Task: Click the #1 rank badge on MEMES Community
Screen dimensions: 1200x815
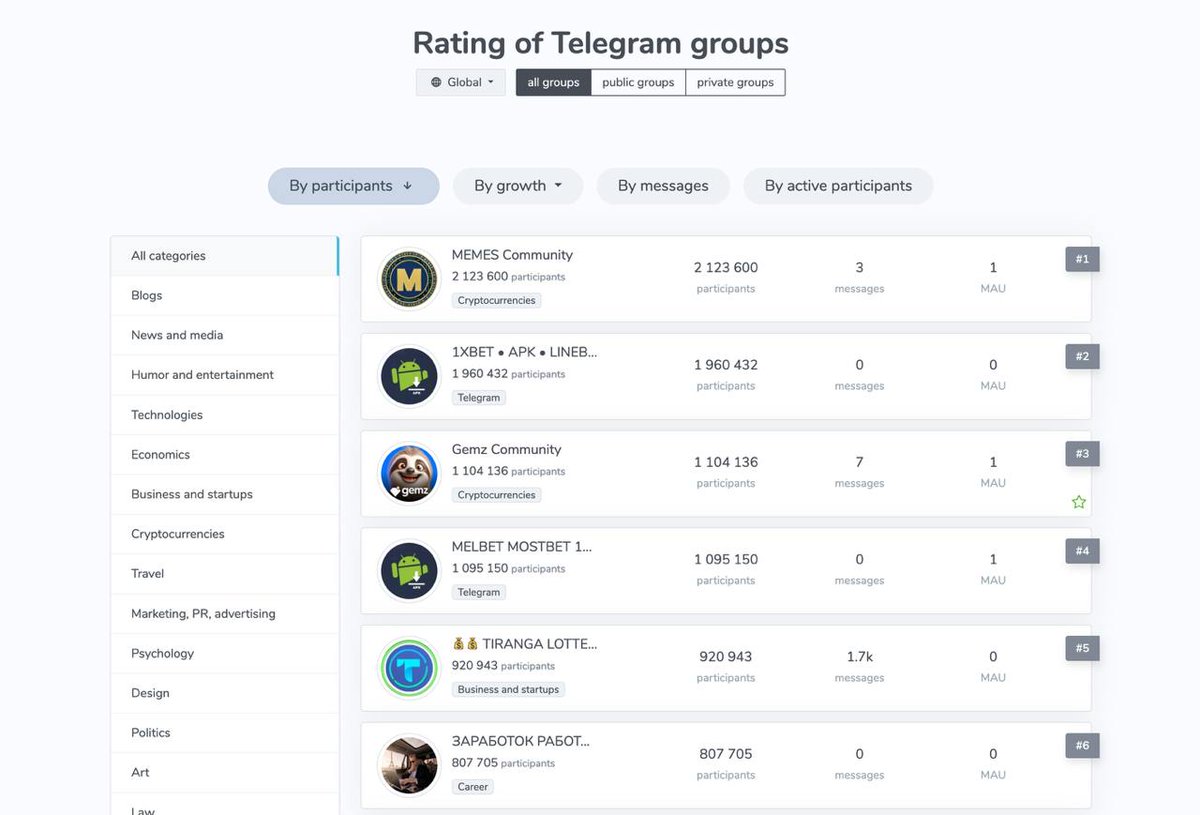Action: (1081, 259)
